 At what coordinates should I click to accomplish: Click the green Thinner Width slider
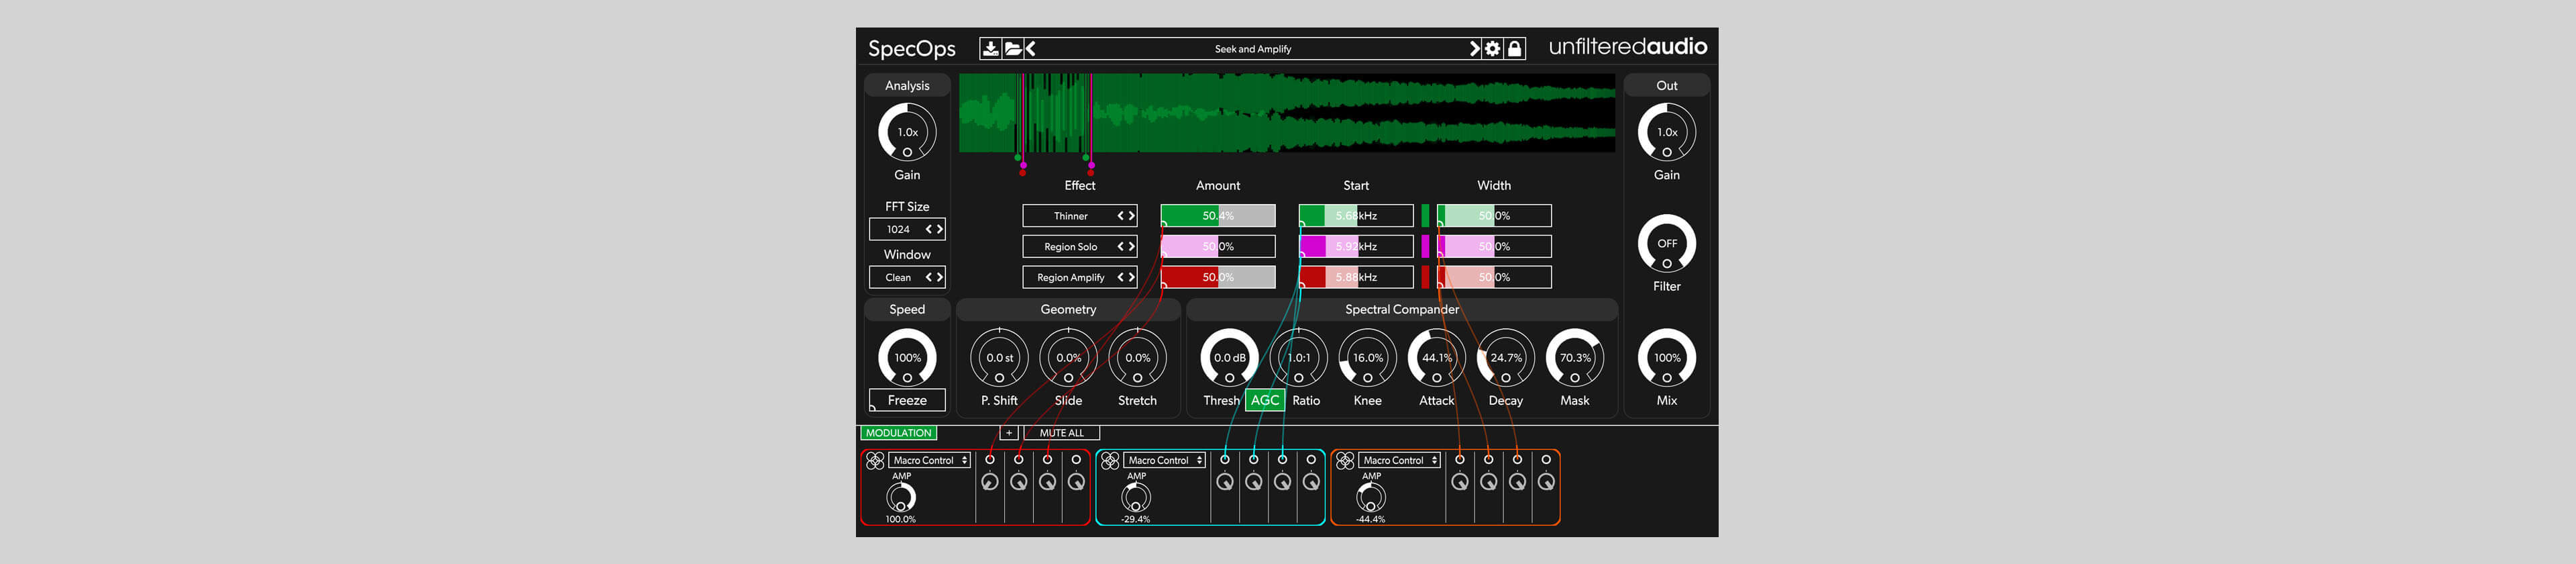pos(1494,216)
